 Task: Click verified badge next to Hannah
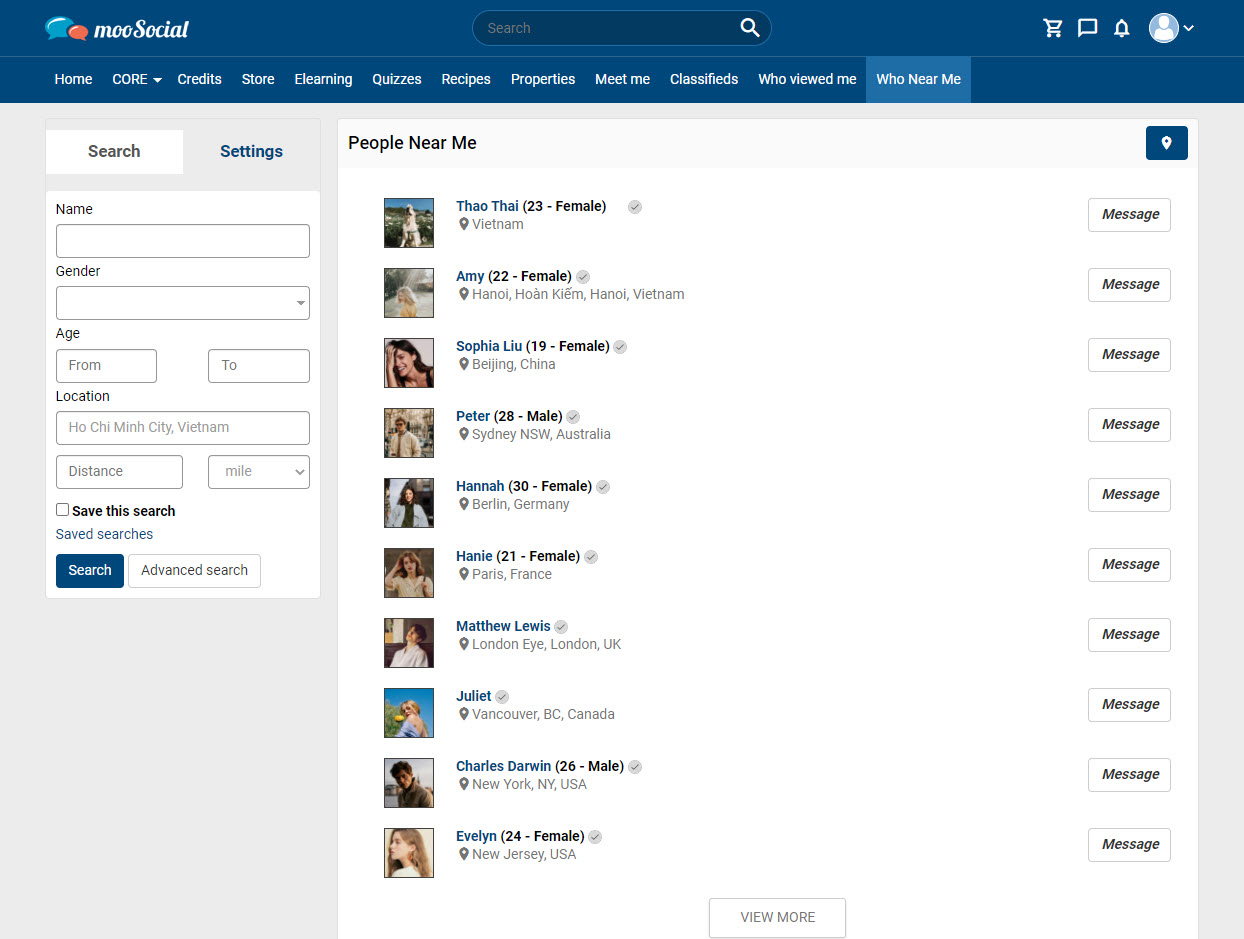pyautogui.click(x=603, y=487)
